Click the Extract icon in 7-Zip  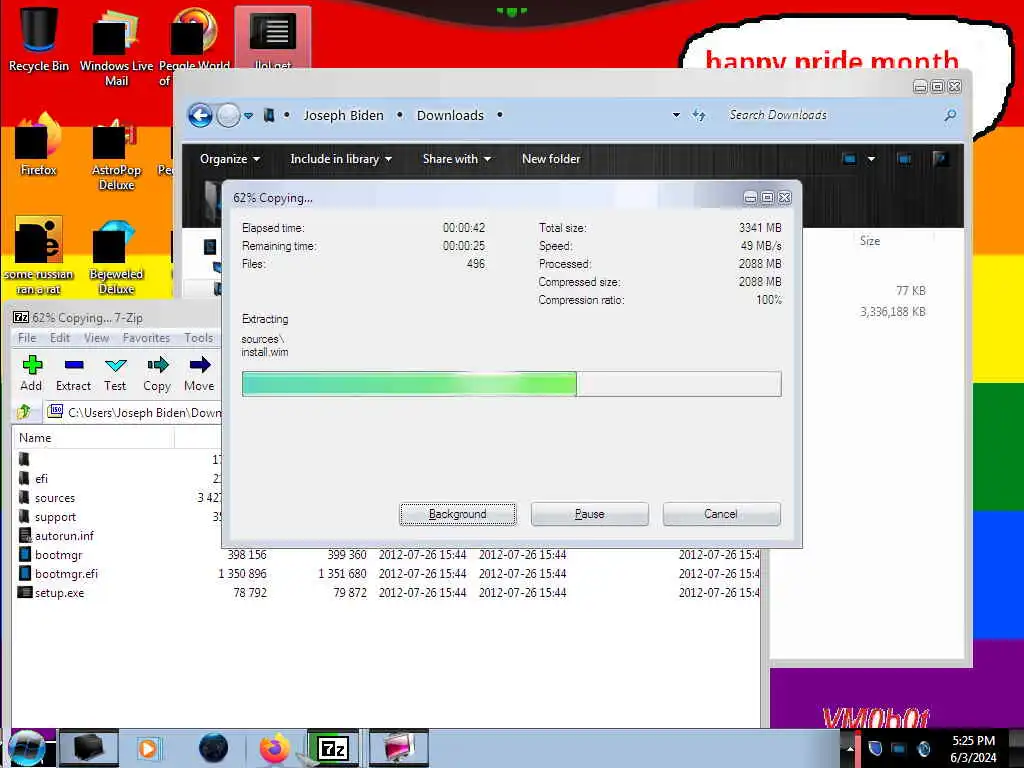click(73, 373)
